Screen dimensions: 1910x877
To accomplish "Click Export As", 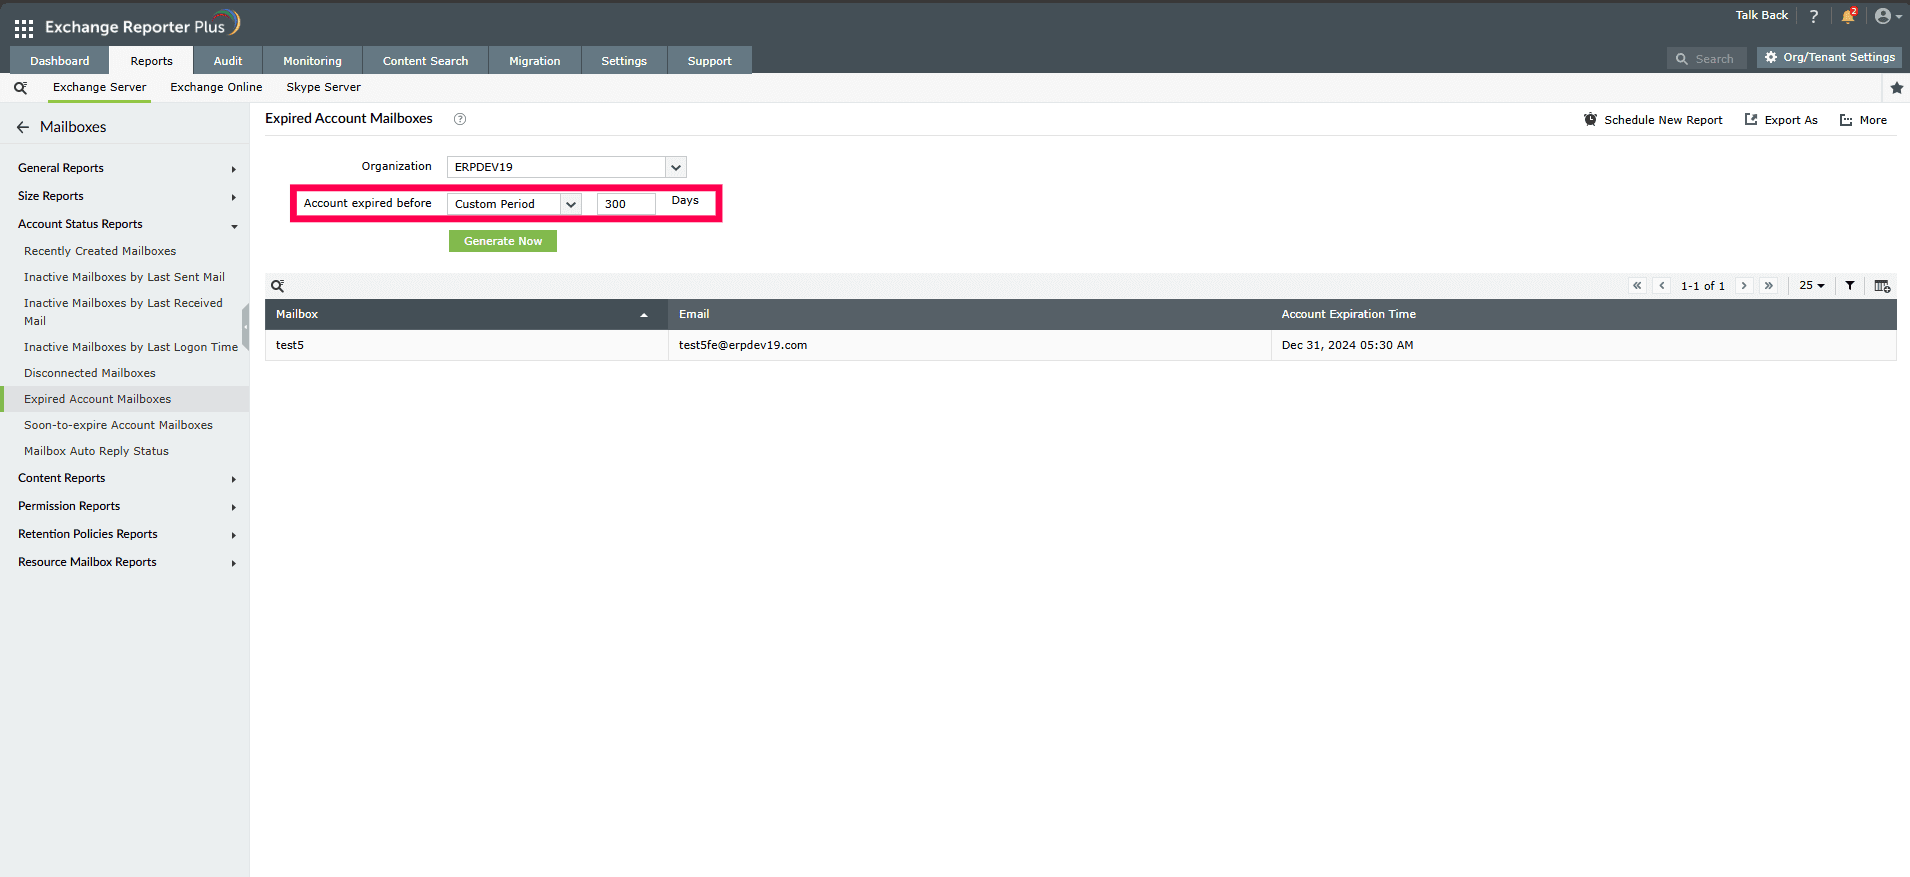I will [x=1781, y=120].
